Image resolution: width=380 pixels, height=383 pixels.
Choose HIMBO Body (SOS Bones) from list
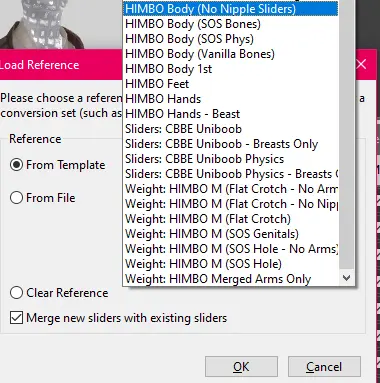click(x=231, y=24)
